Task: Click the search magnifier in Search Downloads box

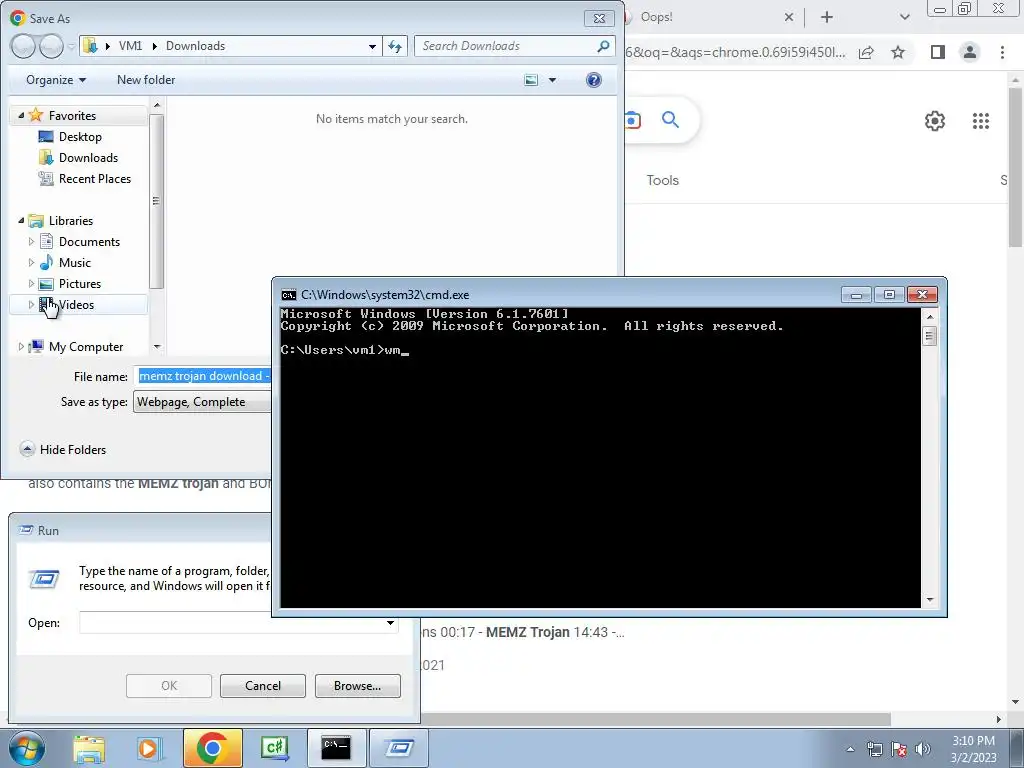Action: (603, 46)
